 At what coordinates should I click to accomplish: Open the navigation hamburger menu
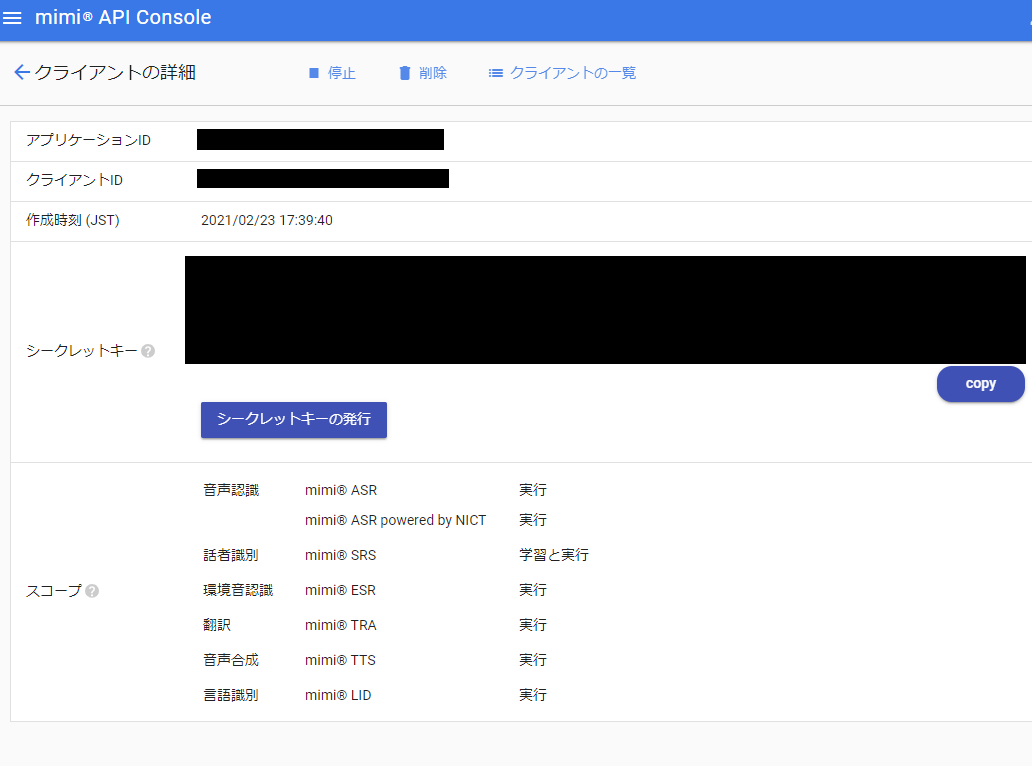tap(13, 17)
